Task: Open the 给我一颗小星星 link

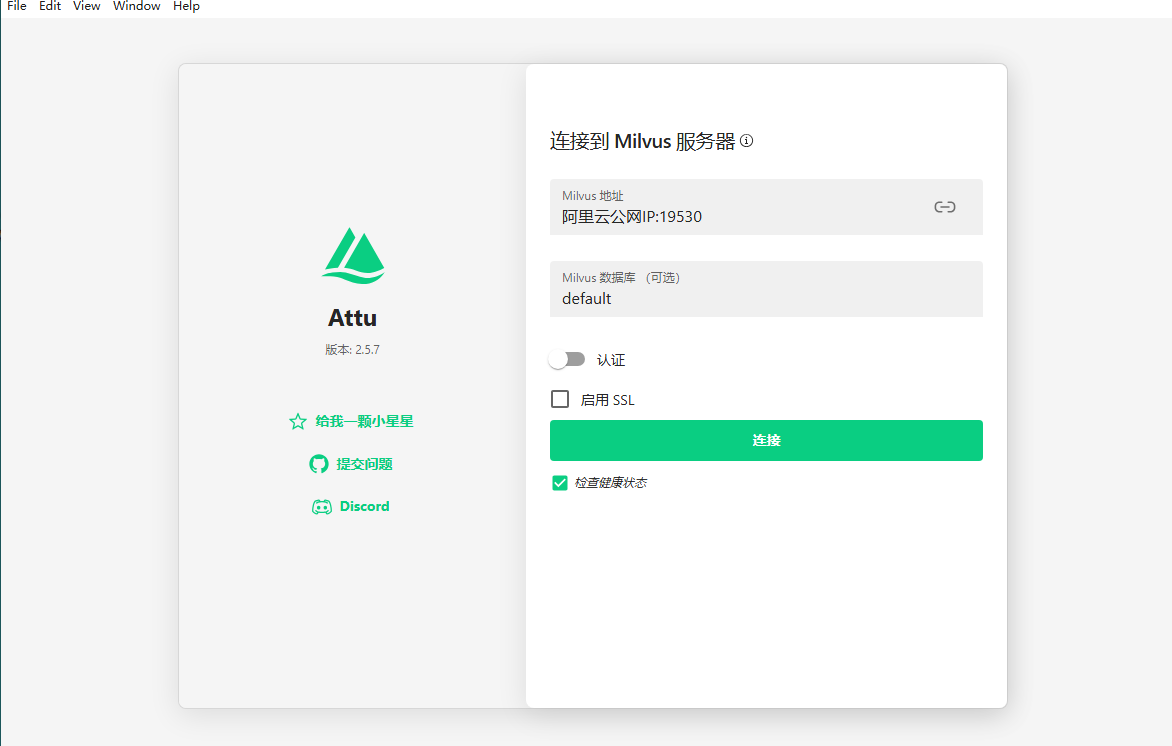Action: click(x=365, y=422)
